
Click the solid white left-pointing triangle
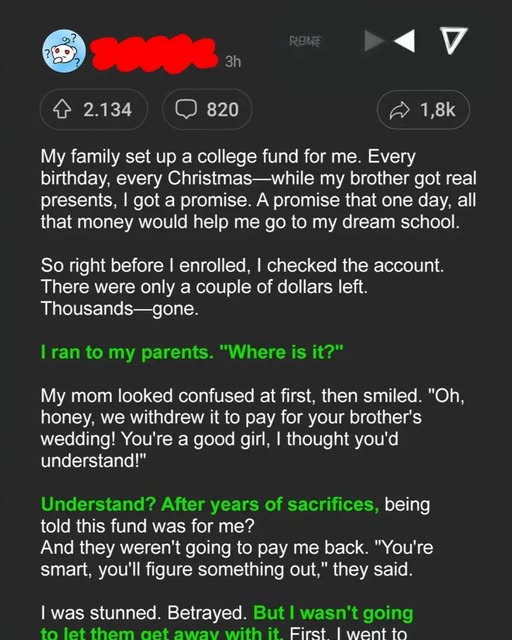coord(405,40)
